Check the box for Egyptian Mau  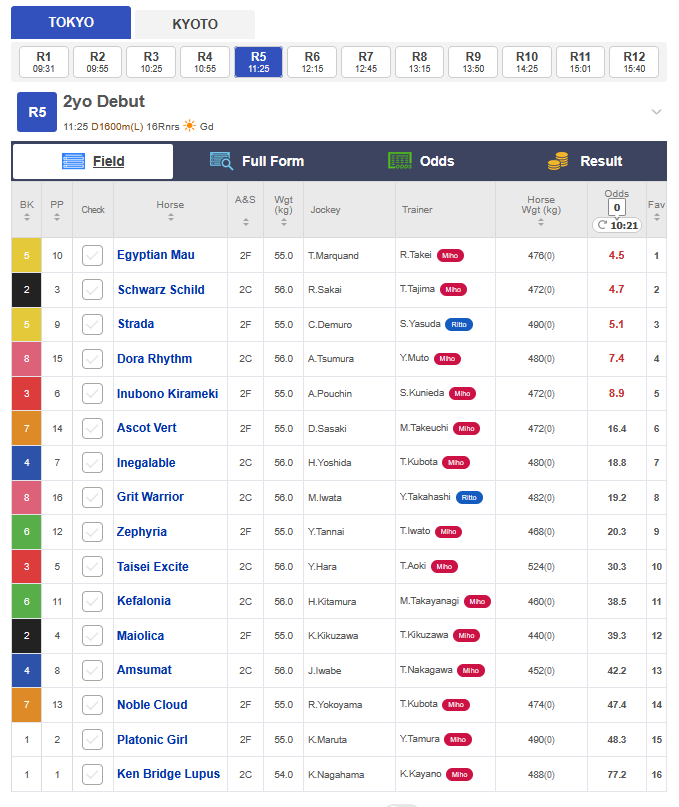coord(93,255)
